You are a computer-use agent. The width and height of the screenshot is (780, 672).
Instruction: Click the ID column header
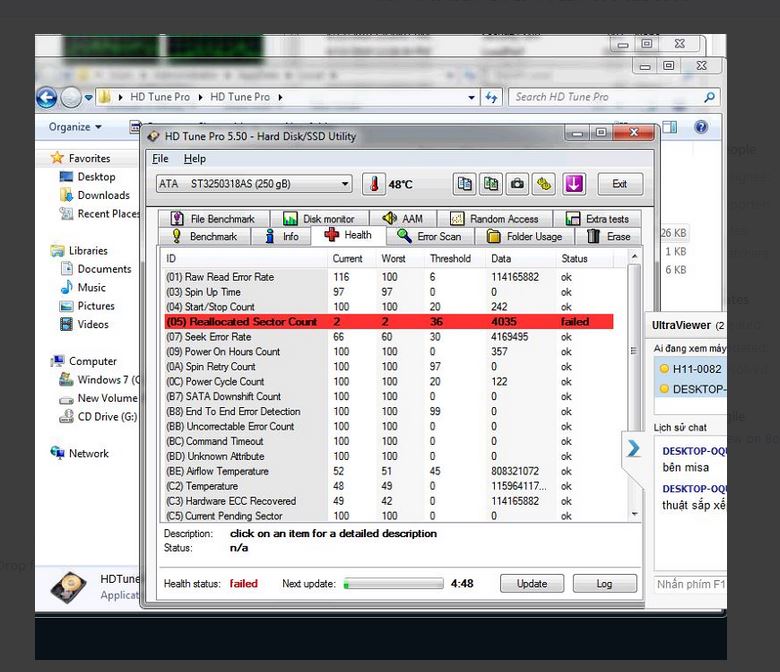pos(244,259)
